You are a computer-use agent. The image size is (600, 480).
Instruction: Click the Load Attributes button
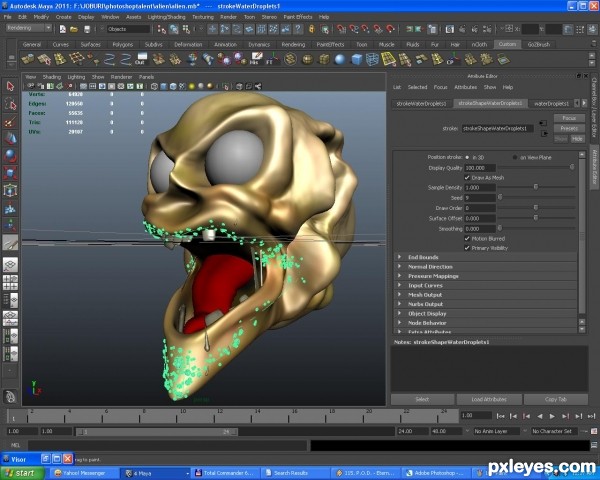point(489,400)
